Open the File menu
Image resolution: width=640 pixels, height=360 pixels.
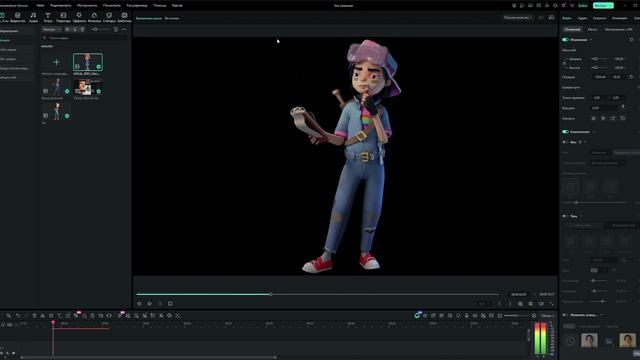(x=40, y=5)
